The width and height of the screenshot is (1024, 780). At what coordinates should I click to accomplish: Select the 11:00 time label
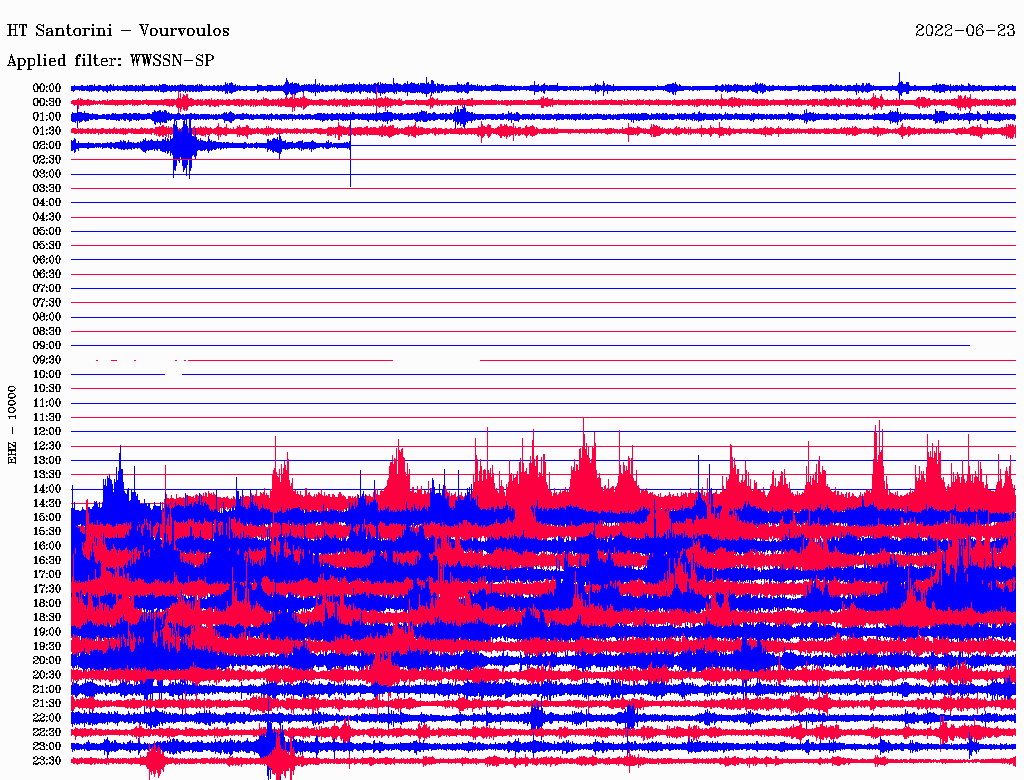47,403
